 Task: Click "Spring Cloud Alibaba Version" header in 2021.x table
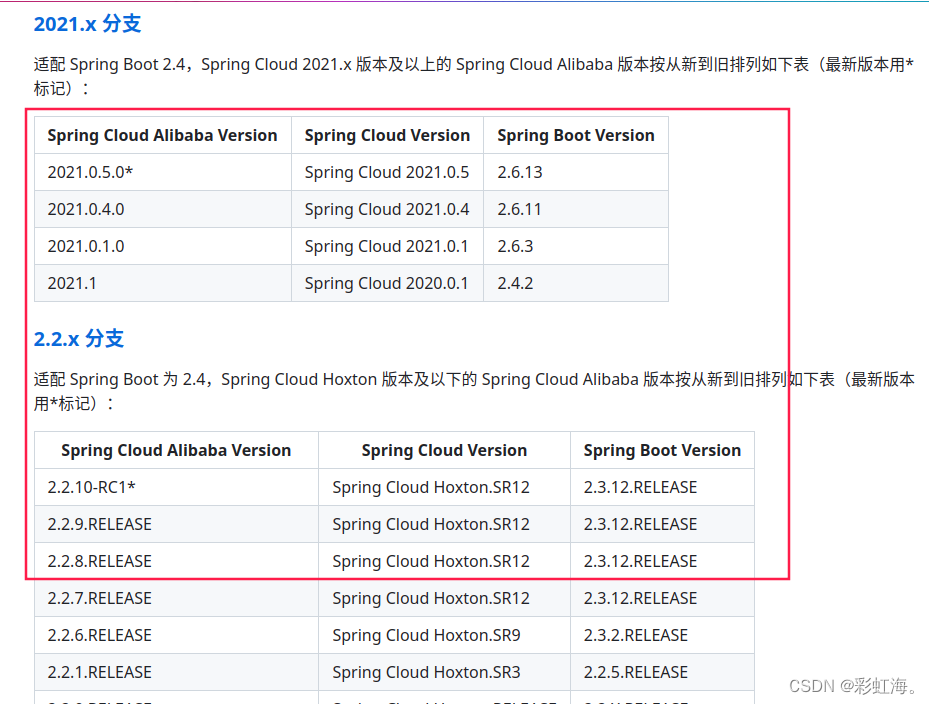point(163,135)
